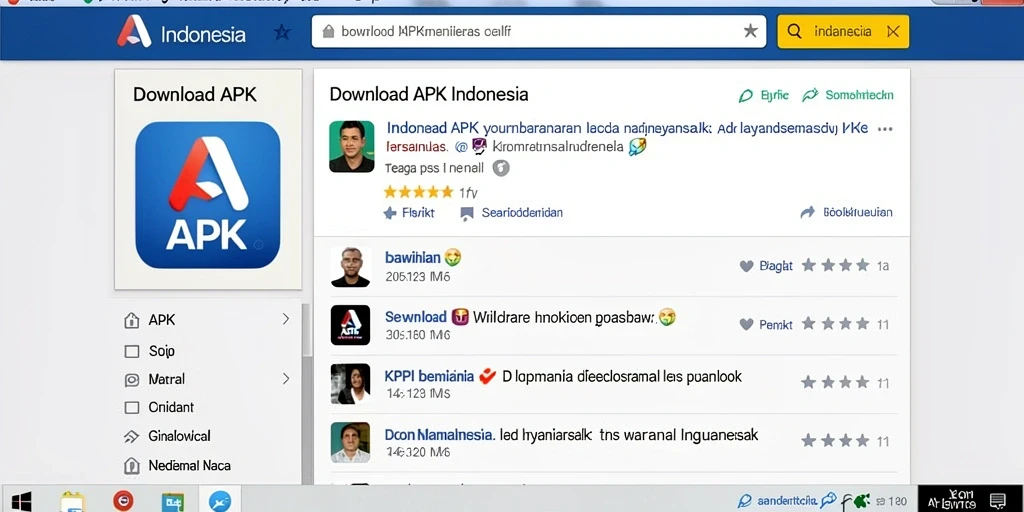Click the star icon inside the search field
Image resolution: width=1024 pixels, height=512 pixels.
tap(751, 31)
